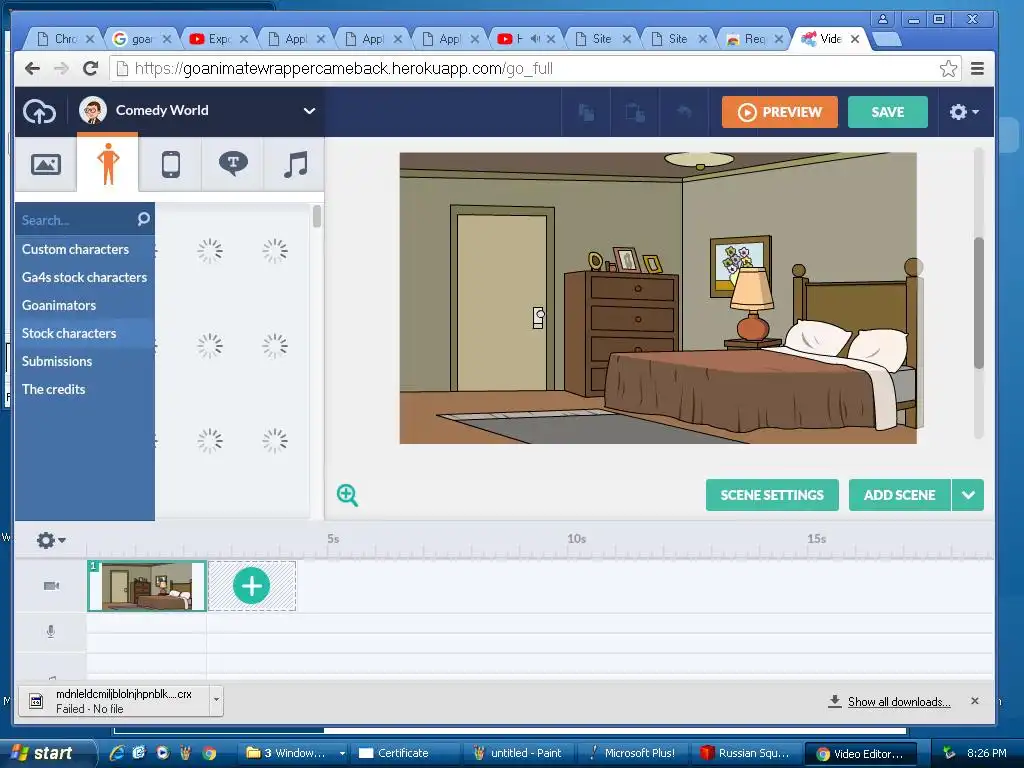Focus the character Search field

[76, 220]
